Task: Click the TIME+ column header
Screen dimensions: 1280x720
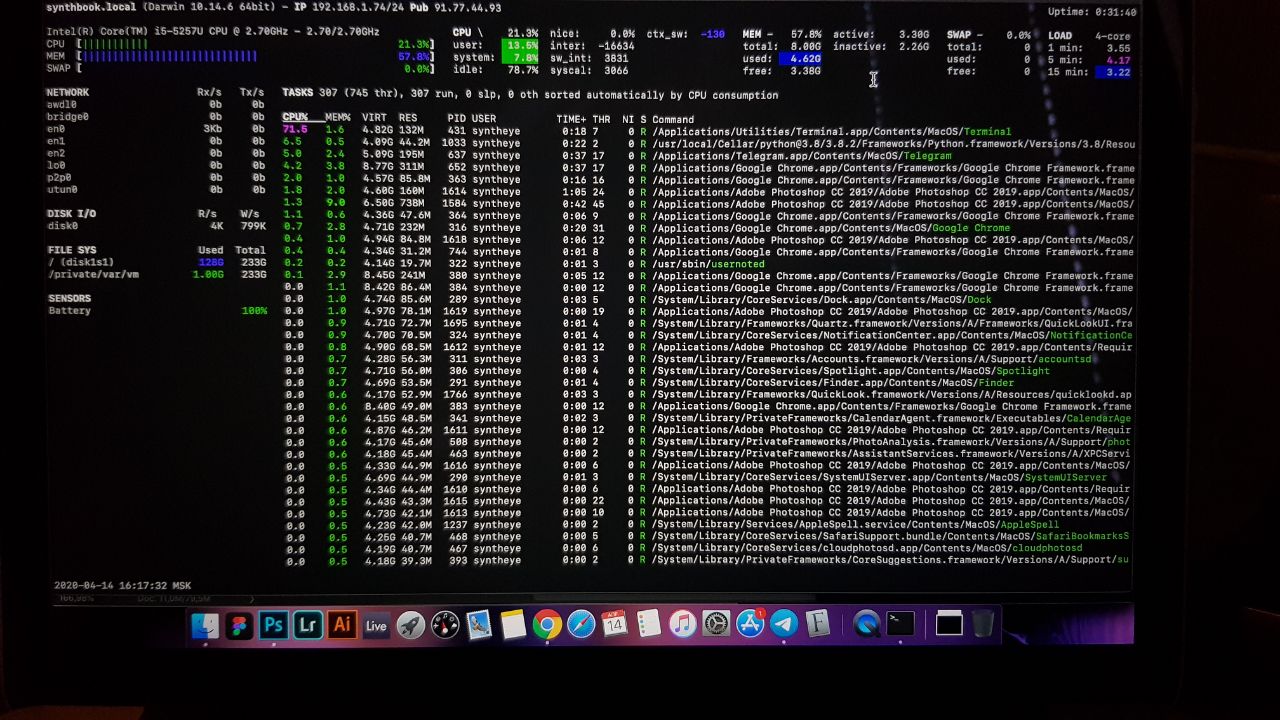Action: [571, 119]
